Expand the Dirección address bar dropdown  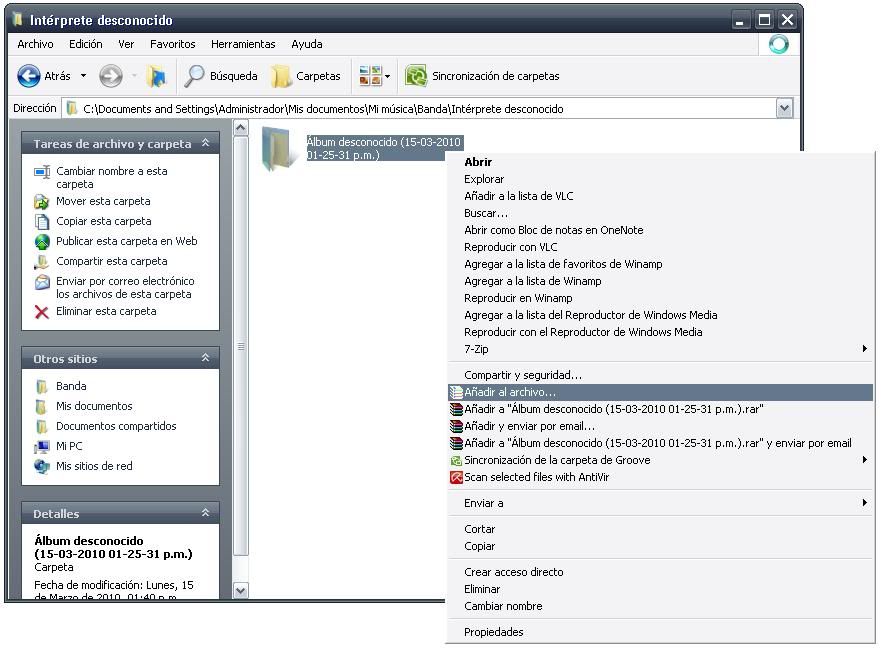784,109
